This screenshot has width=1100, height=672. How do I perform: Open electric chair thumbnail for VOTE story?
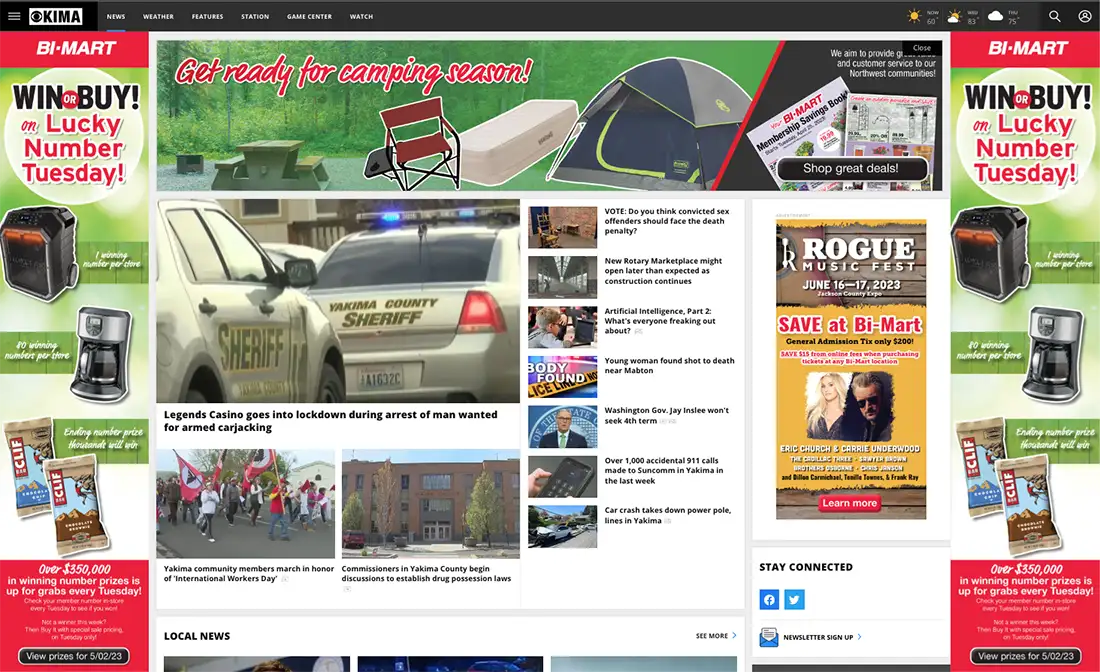click(x=563, y=227)
